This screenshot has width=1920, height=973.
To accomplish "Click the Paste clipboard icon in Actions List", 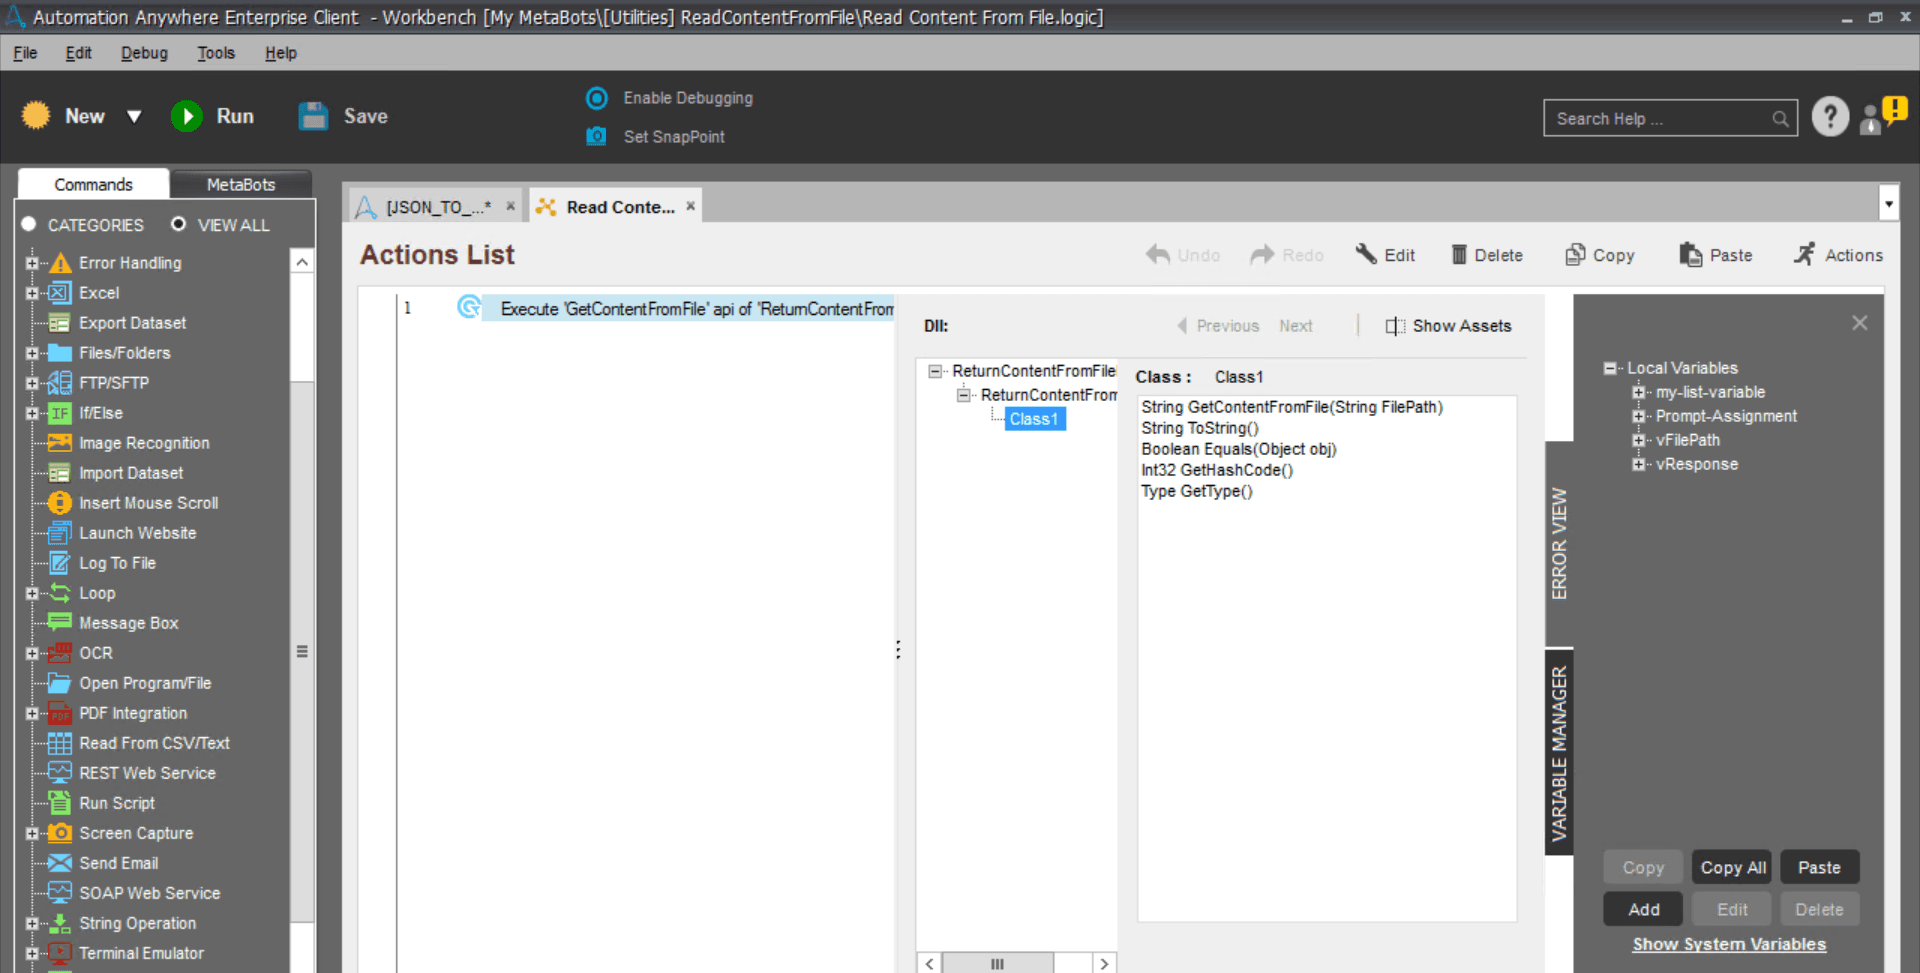I will [1690, 255].
